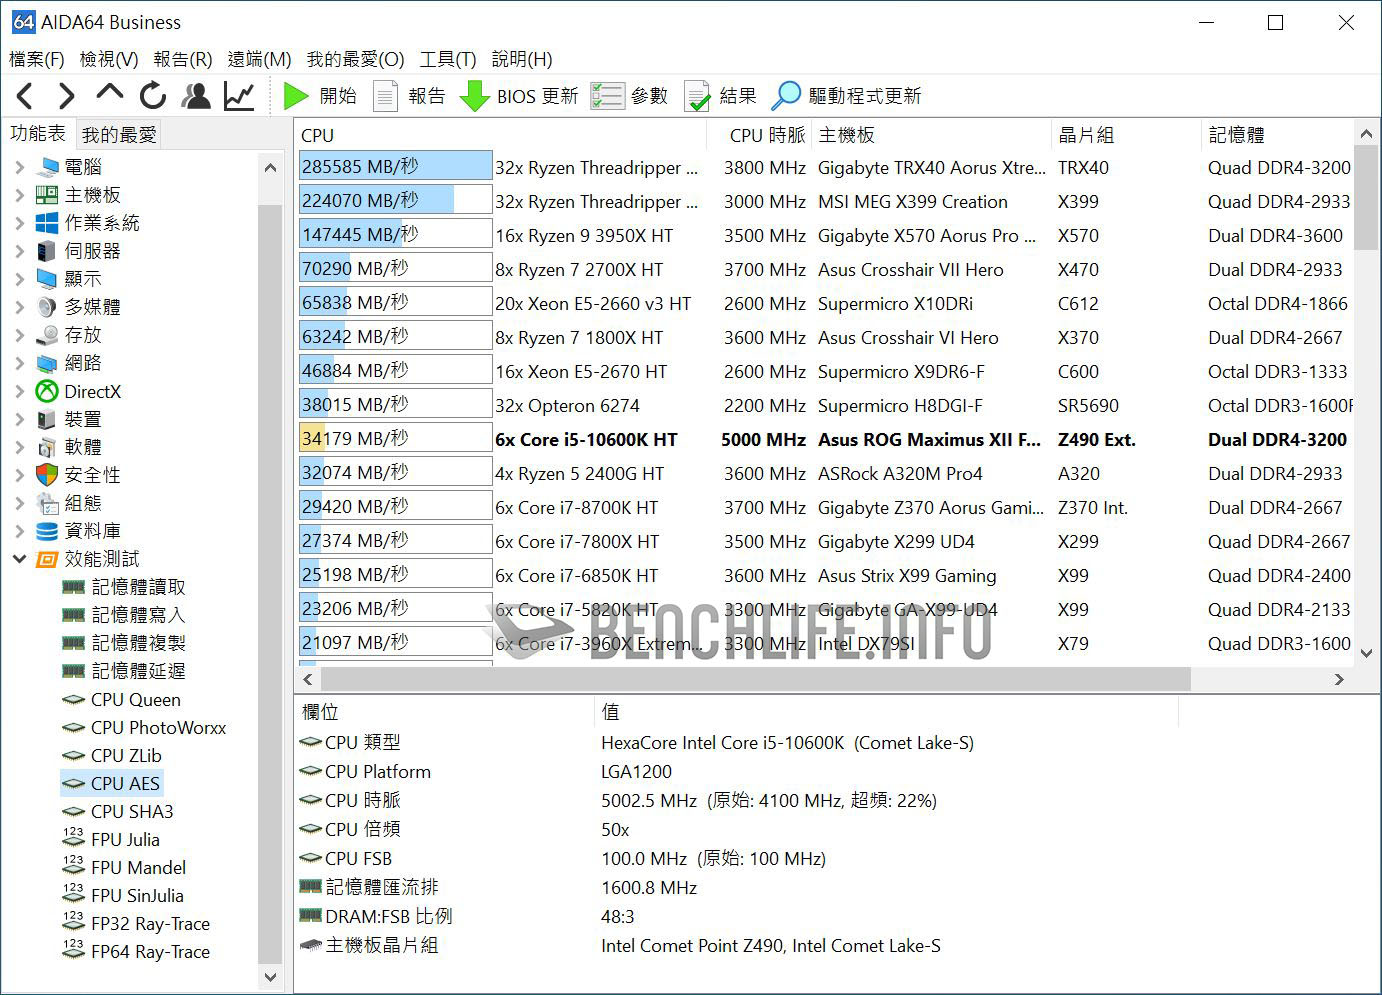Screen dimensions: 1382x995
Task: Open the 工具(T) menu
Action: coord(447,59)
